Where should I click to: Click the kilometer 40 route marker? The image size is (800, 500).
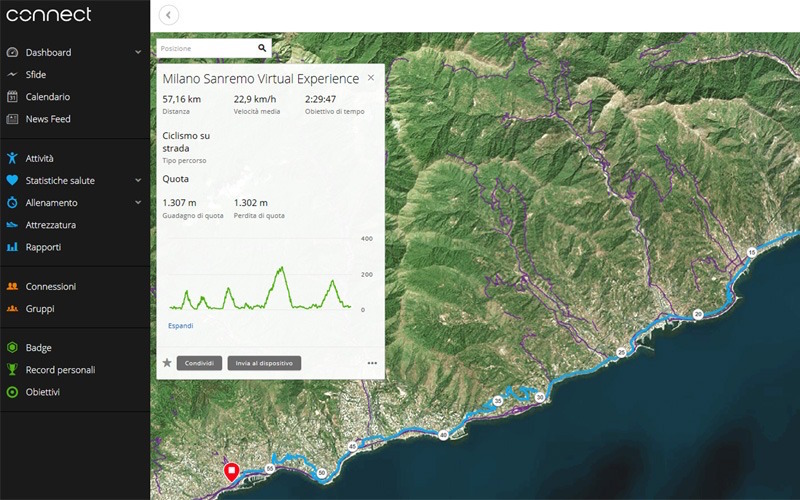pos(443,435)
